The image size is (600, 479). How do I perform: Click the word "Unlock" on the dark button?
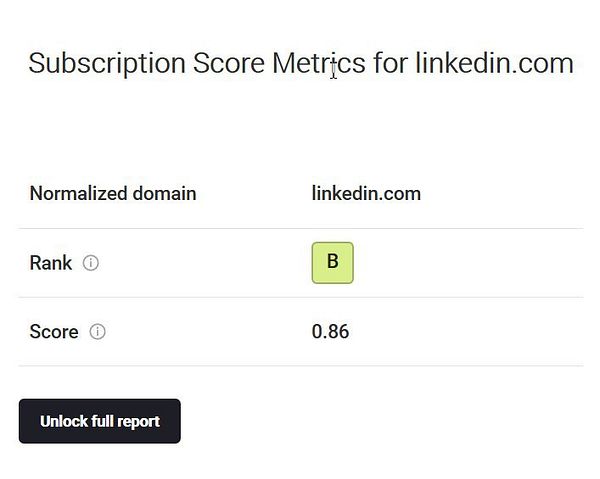pos(63,421)
